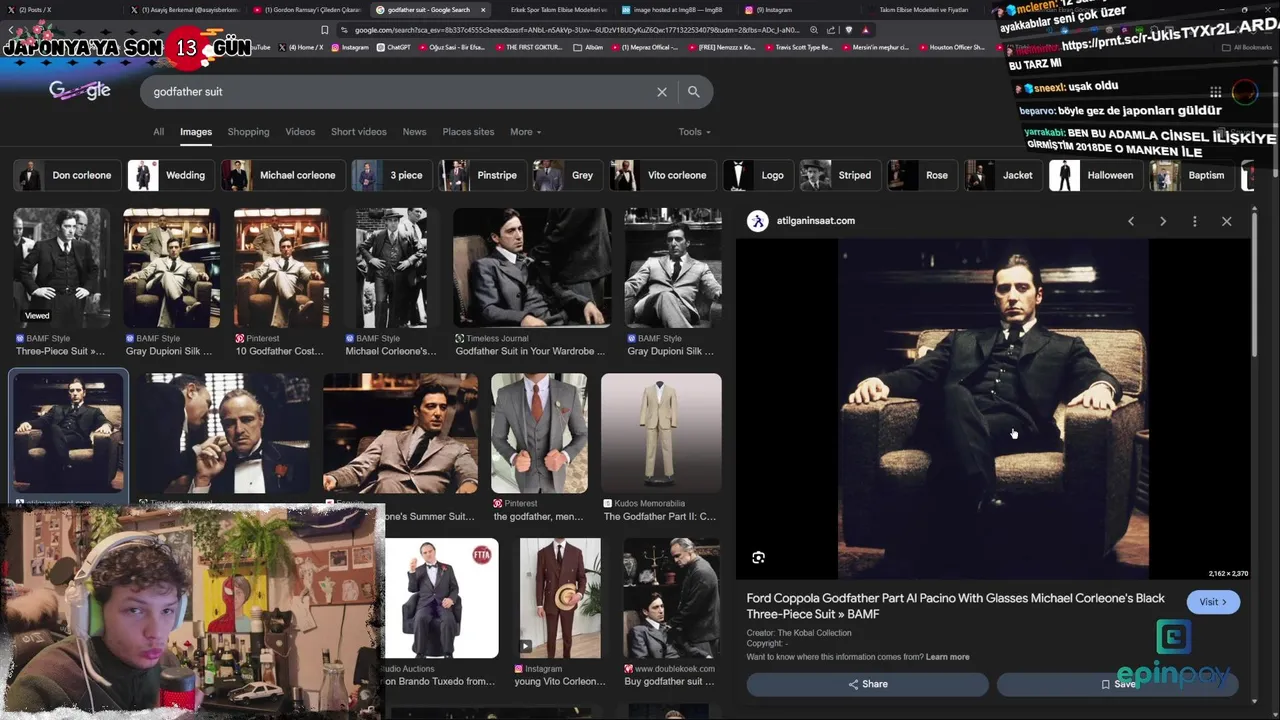The image size is (1280, 720).
Task: Open the doublekoek Buy godfather suit thumbnail
Action: click(x=671, y=598)
